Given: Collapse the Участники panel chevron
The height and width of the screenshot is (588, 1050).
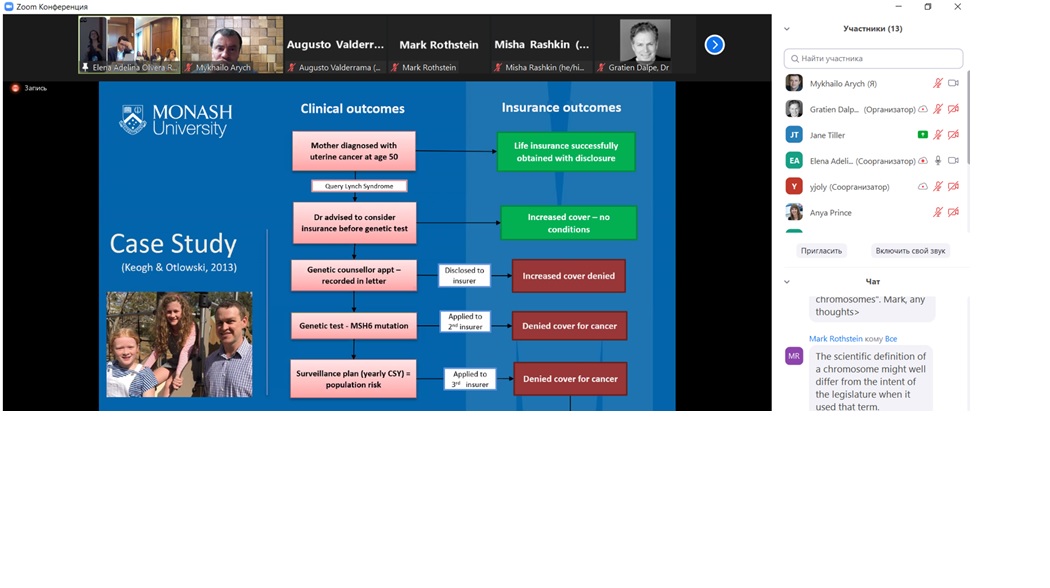Looking at the screenshot, I should [787, 29].
